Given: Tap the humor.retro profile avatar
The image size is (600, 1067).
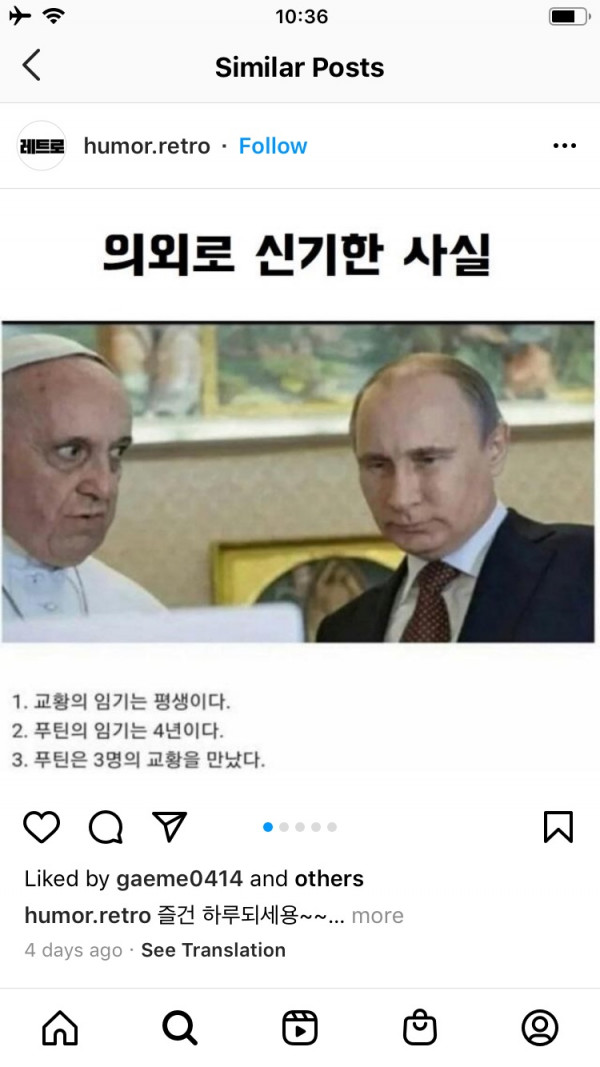Looking at the screenshot, I should coord(41,146).
